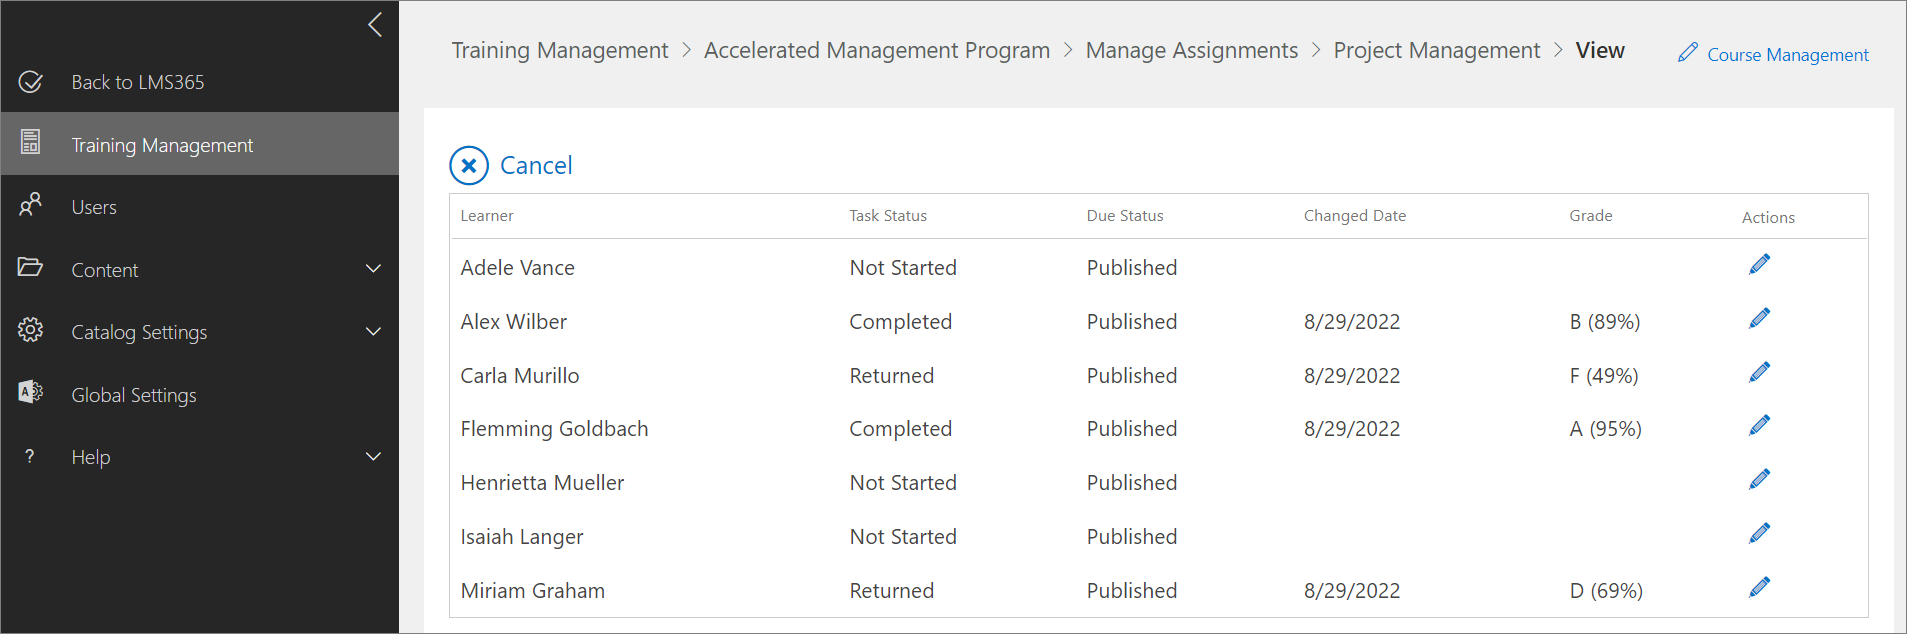Open Global Settings in sidebar

pos(133,395)
